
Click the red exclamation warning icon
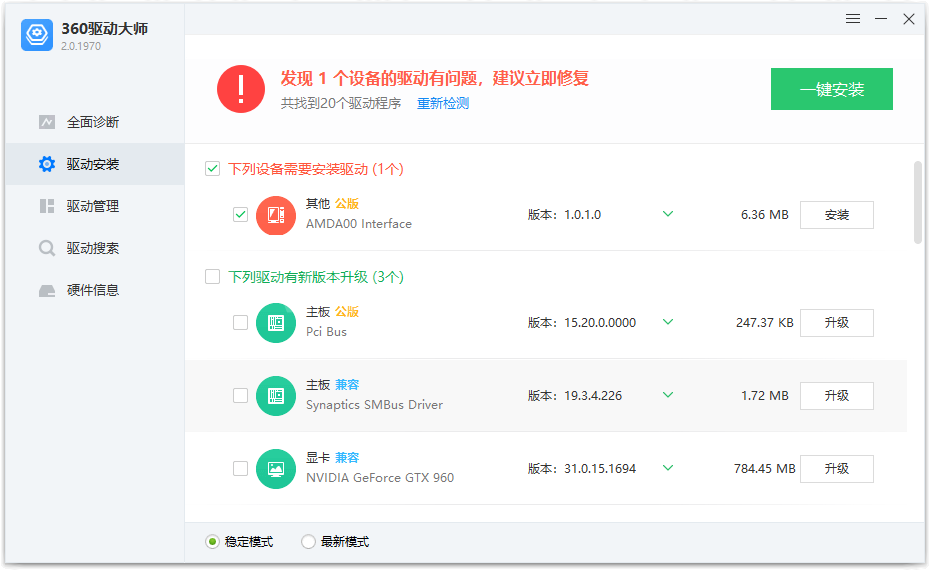pos(241,89)
